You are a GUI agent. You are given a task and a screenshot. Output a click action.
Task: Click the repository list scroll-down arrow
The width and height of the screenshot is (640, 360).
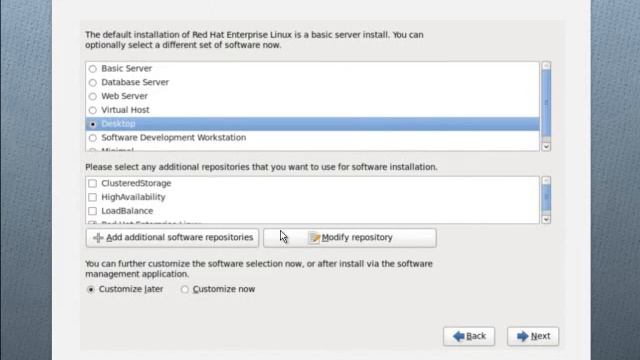(546, 219)
